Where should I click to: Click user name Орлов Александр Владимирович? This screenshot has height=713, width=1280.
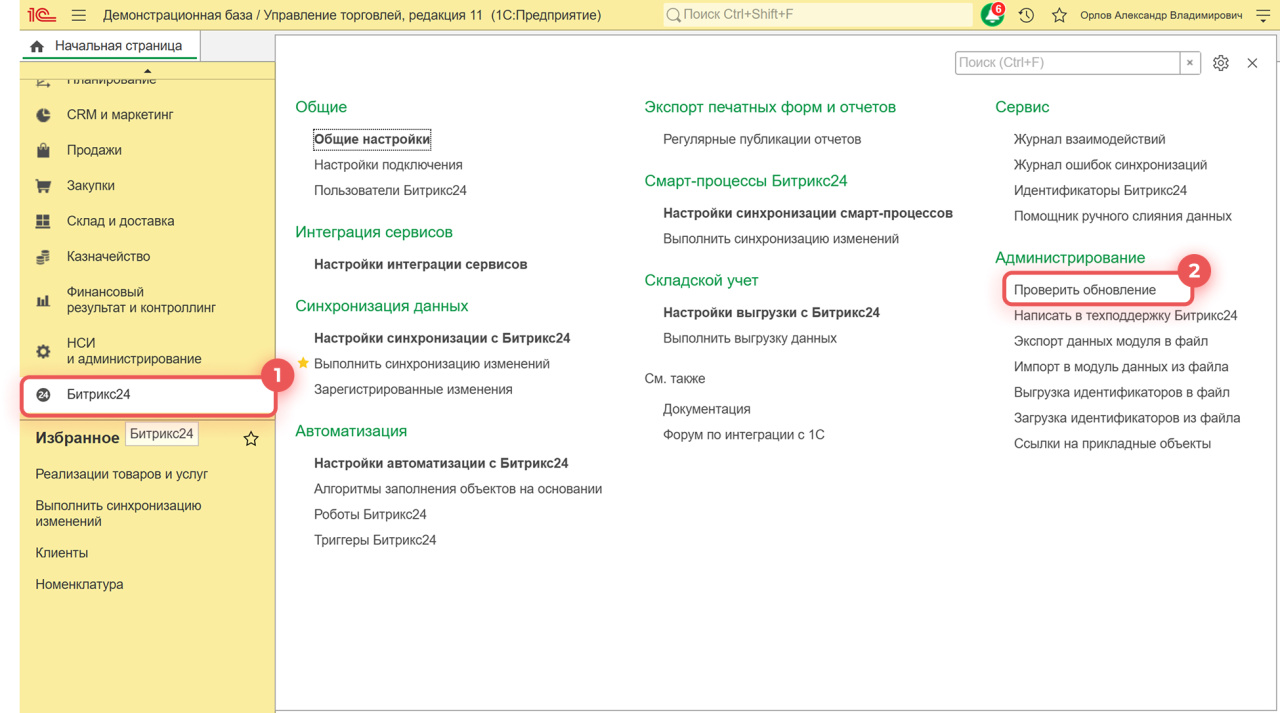(1161, 16)
